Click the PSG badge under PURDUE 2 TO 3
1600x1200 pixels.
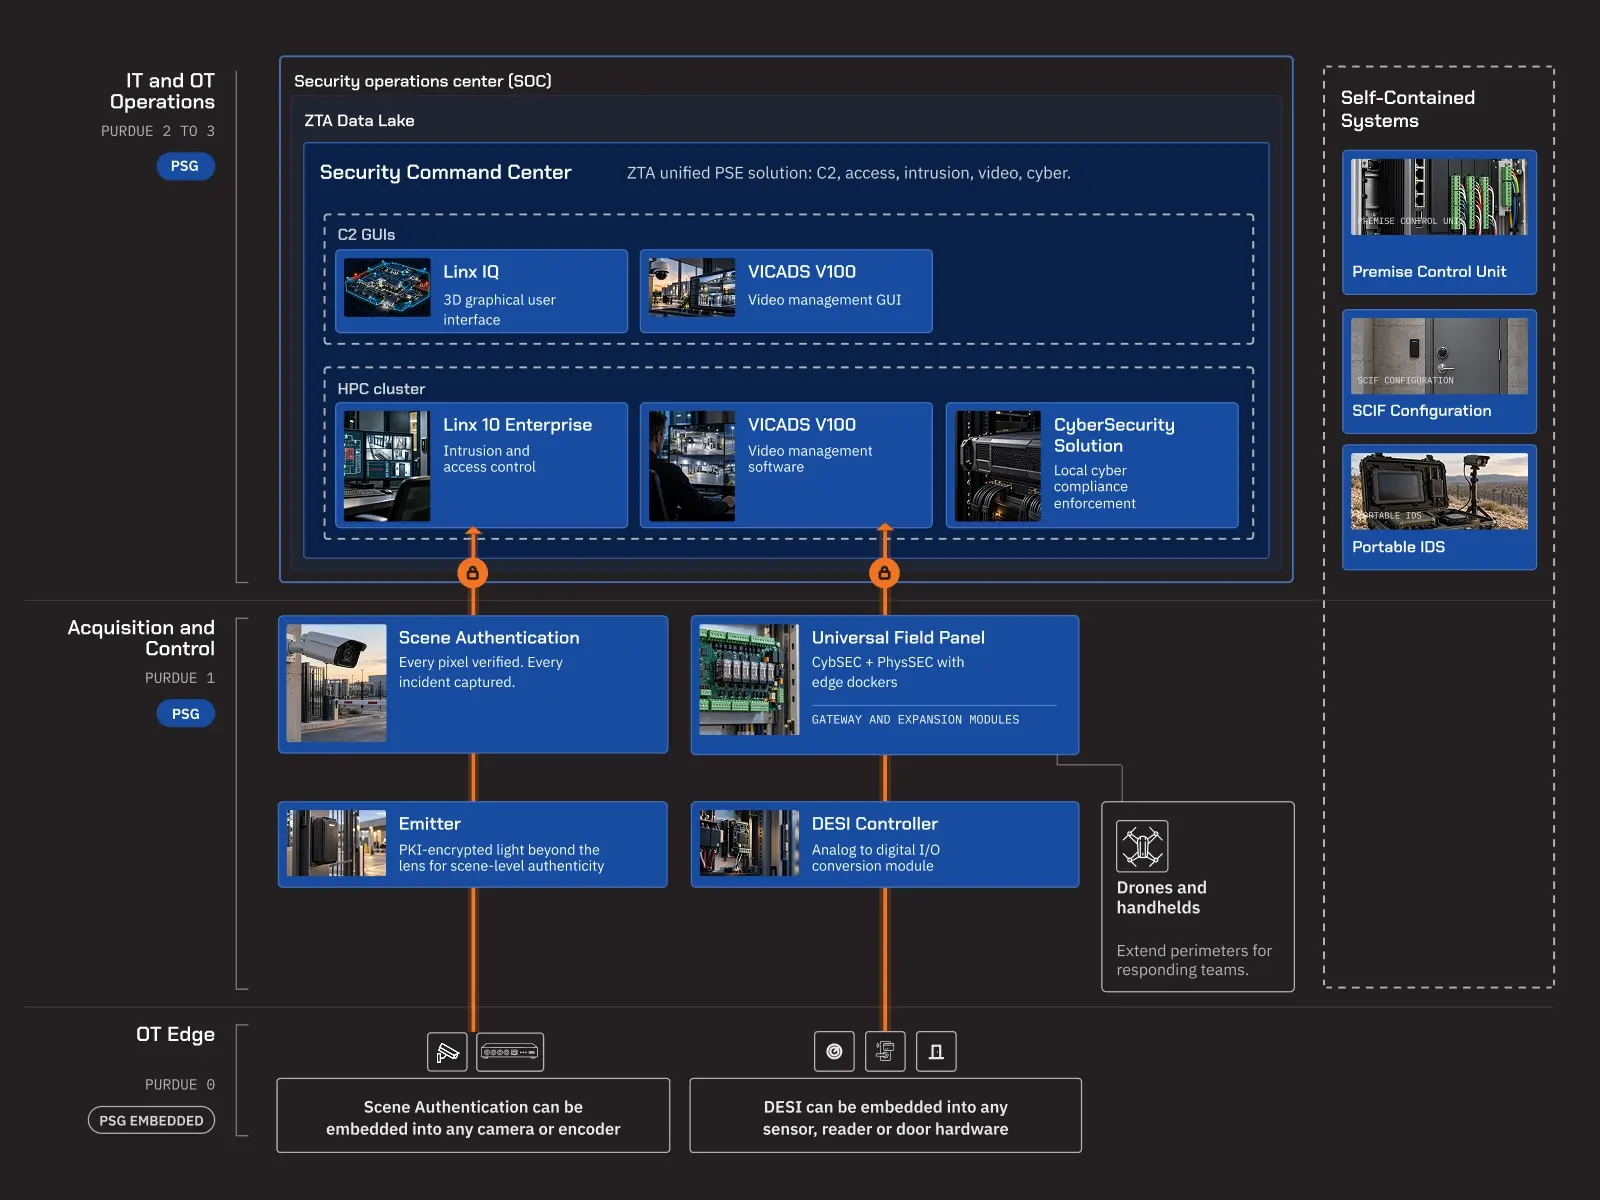point(185,166)
